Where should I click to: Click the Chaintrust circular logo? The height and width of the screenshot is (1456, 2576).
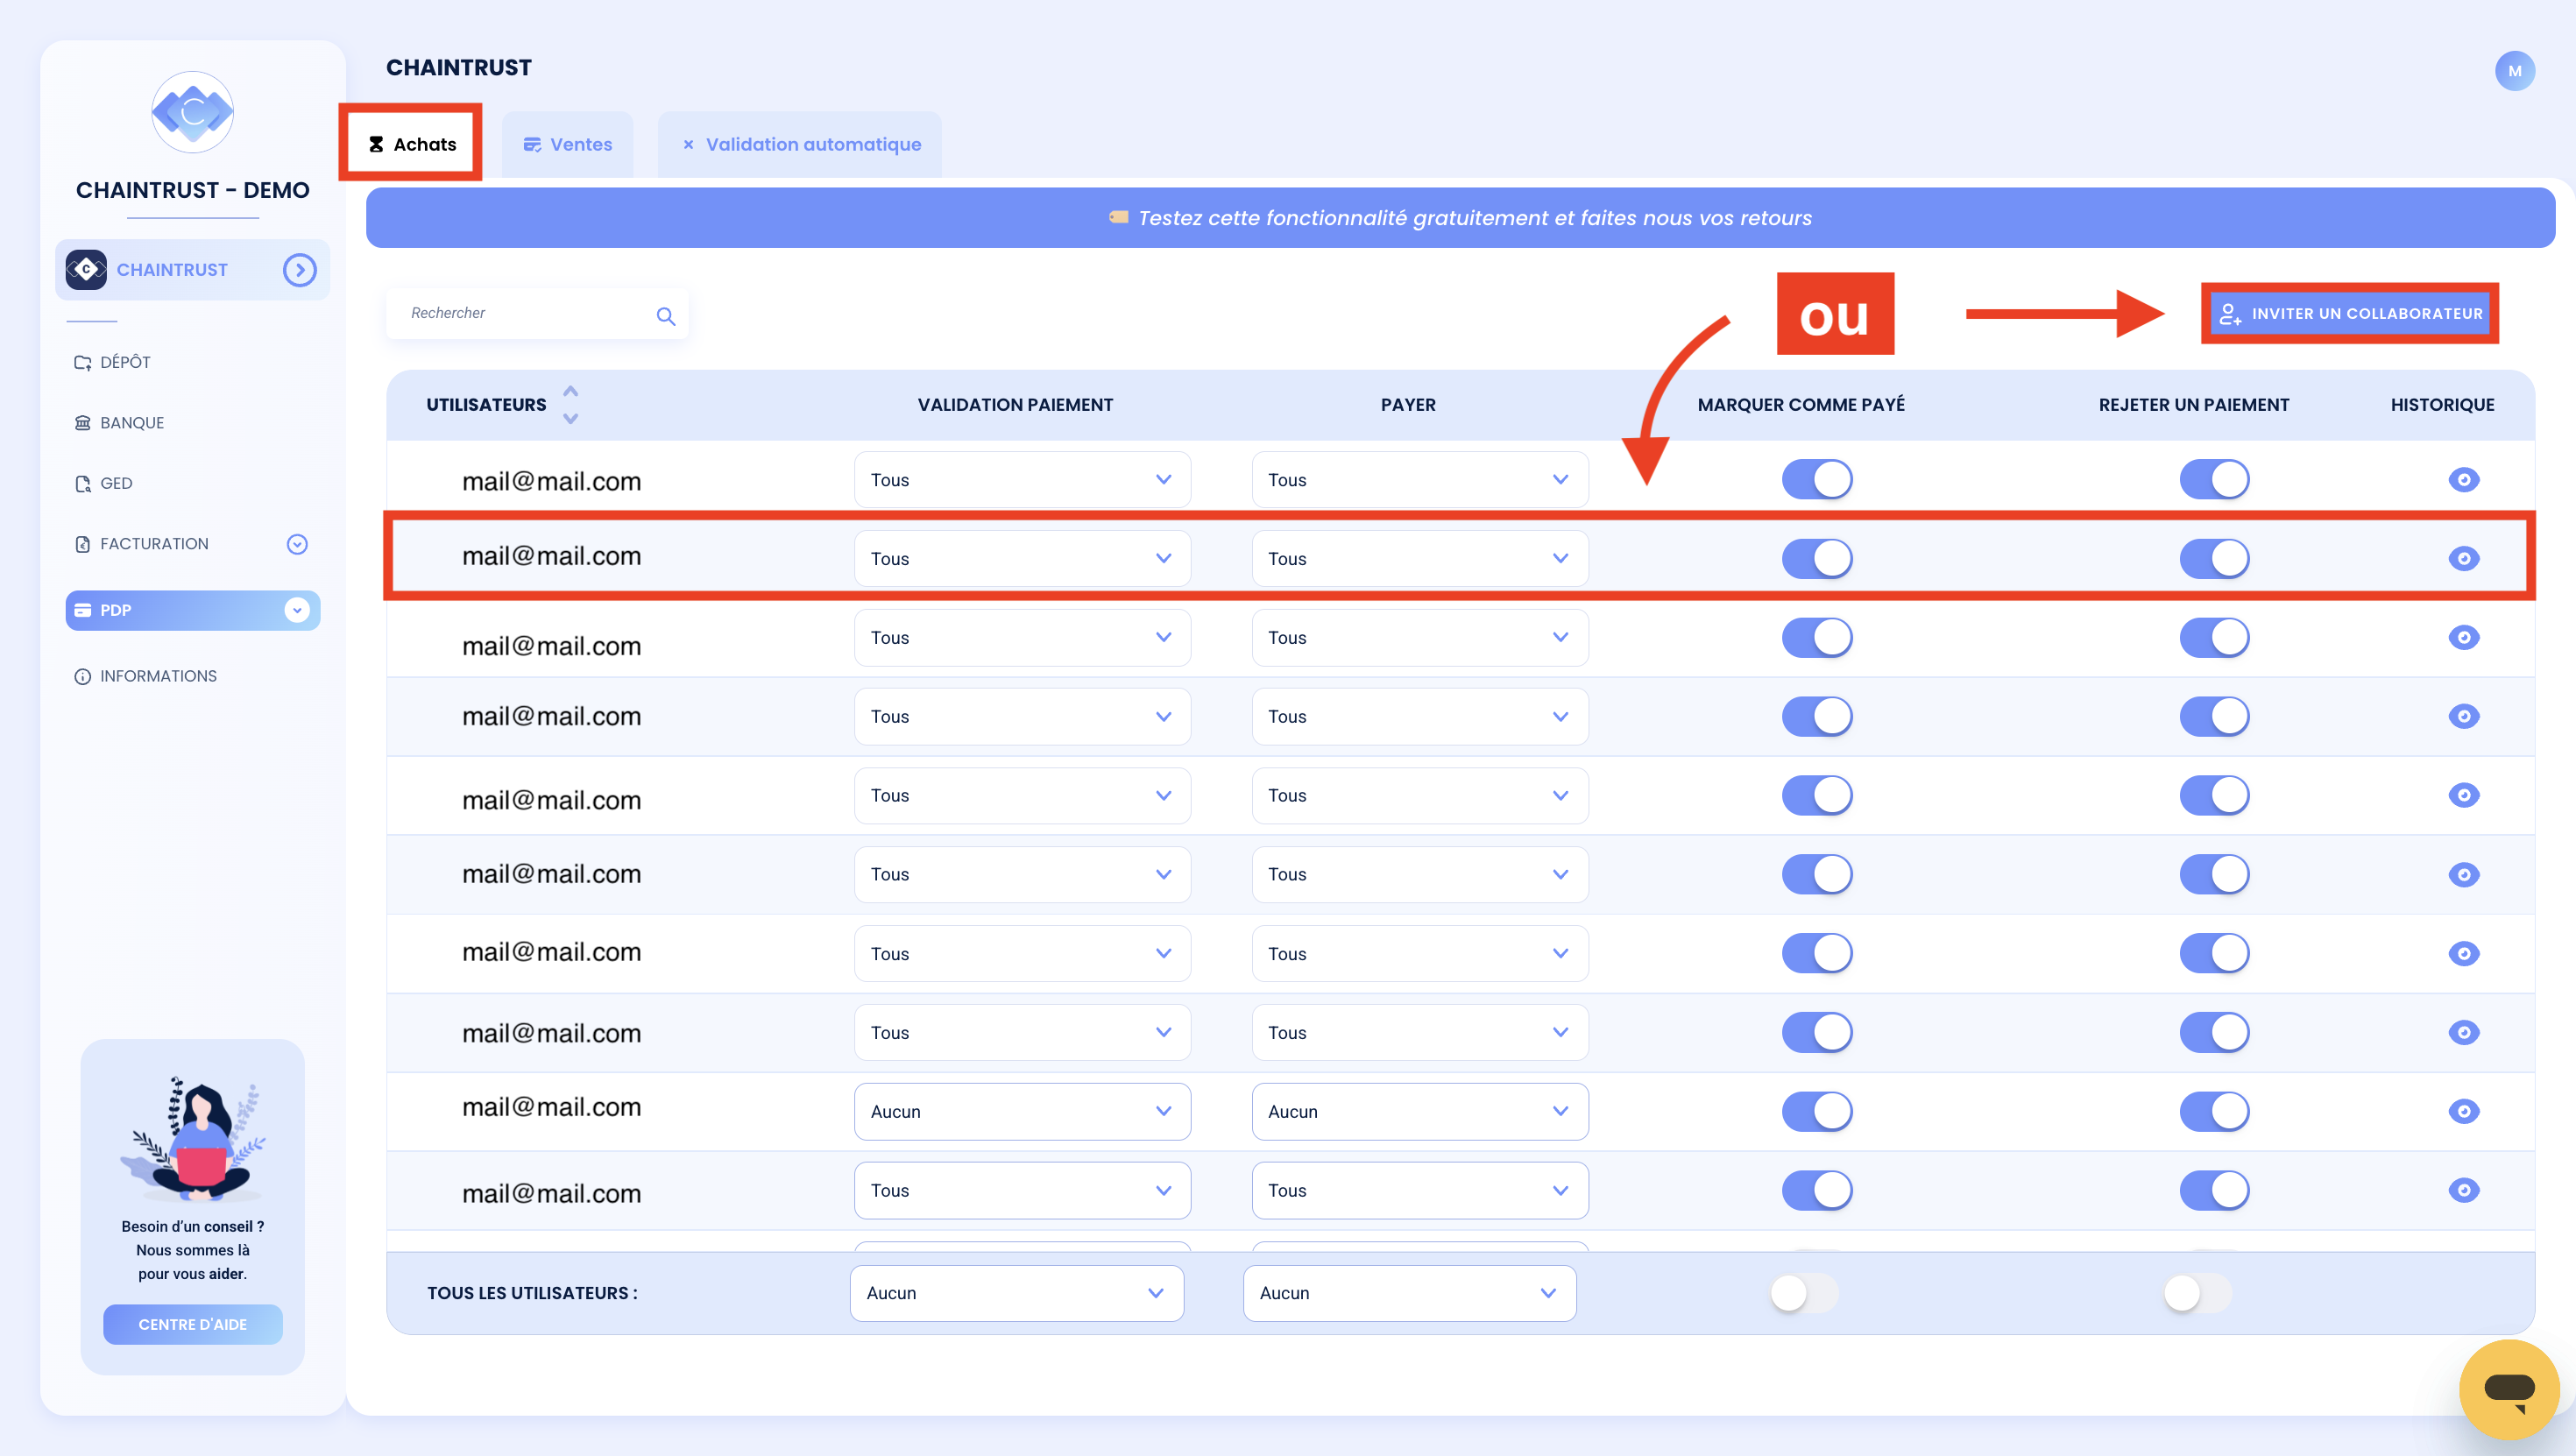click(x=192, y=112)
